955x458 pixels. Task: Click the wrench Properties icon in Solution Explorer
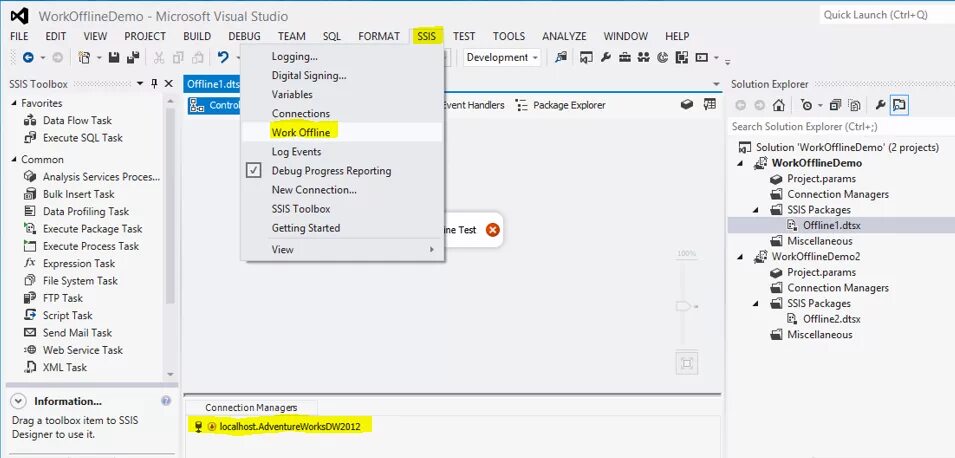880,105
